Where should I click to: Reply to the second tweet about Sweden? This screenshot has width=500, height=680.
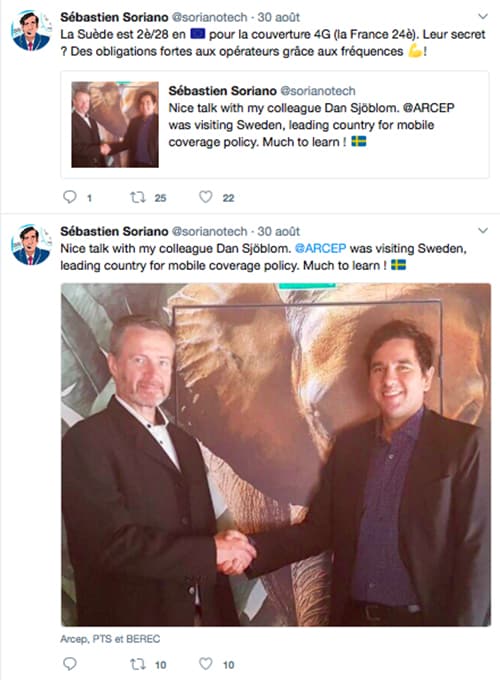(x=70, y=664)
